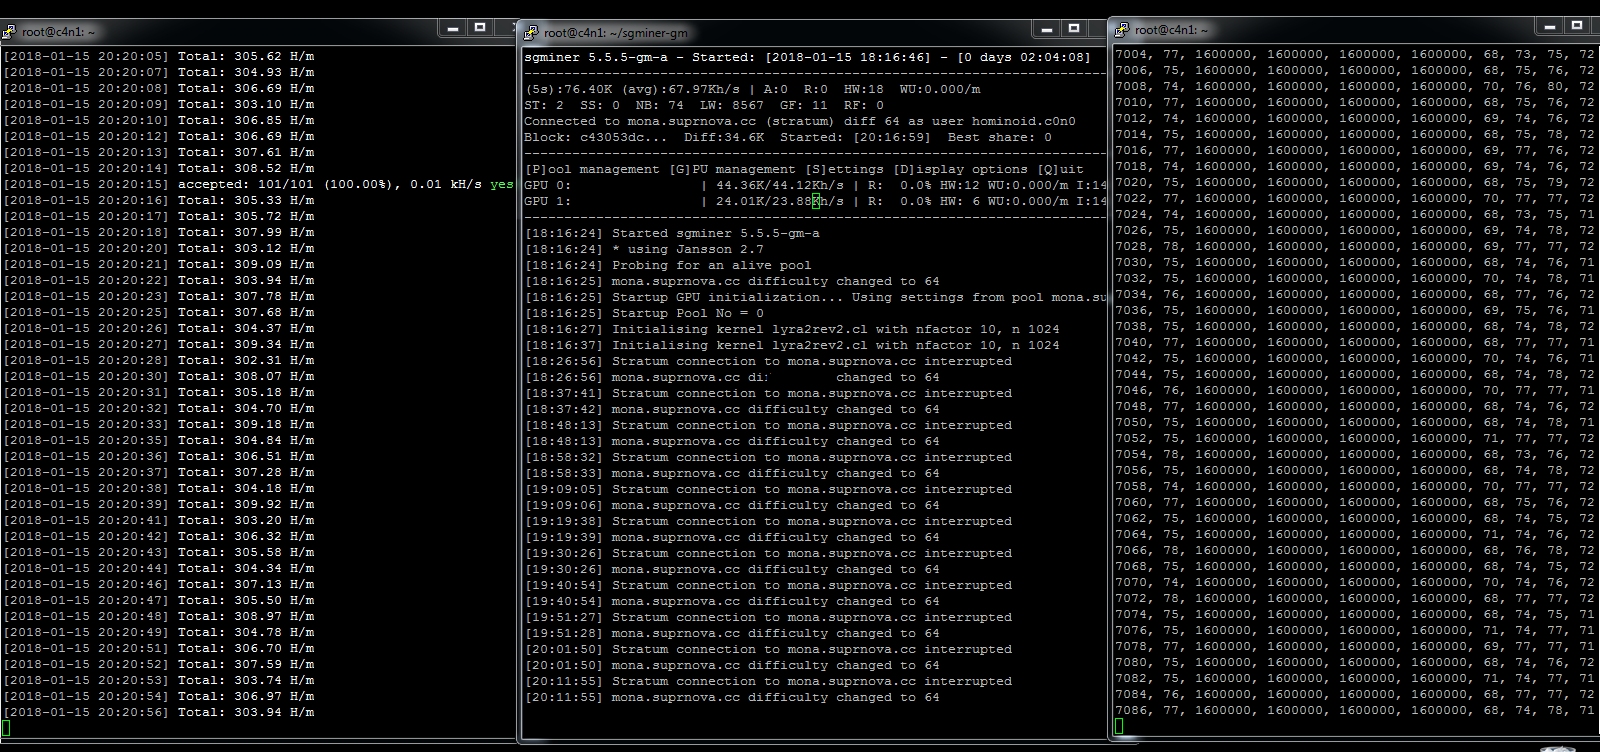This screenshot has width=1600, height=752.
Task: Minimize the sgminer-gm terminal window
Action: [1047, 29]
